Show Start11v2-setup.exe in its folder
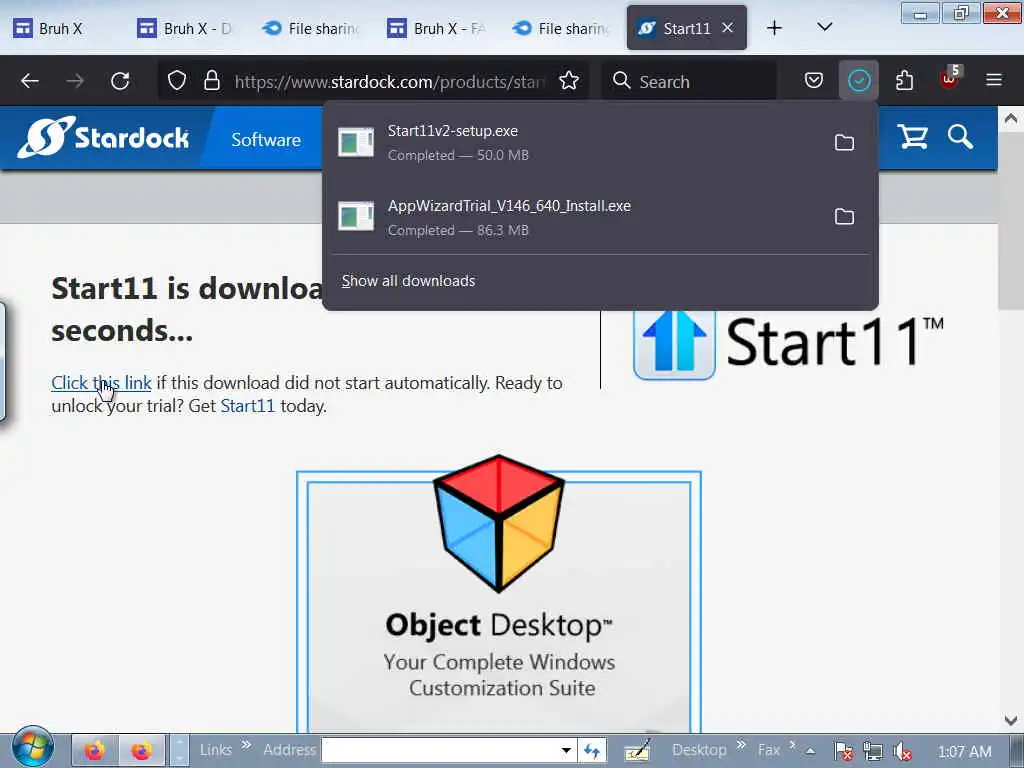The width and height of the screenshot is (1024, 768). pos(844,142)
